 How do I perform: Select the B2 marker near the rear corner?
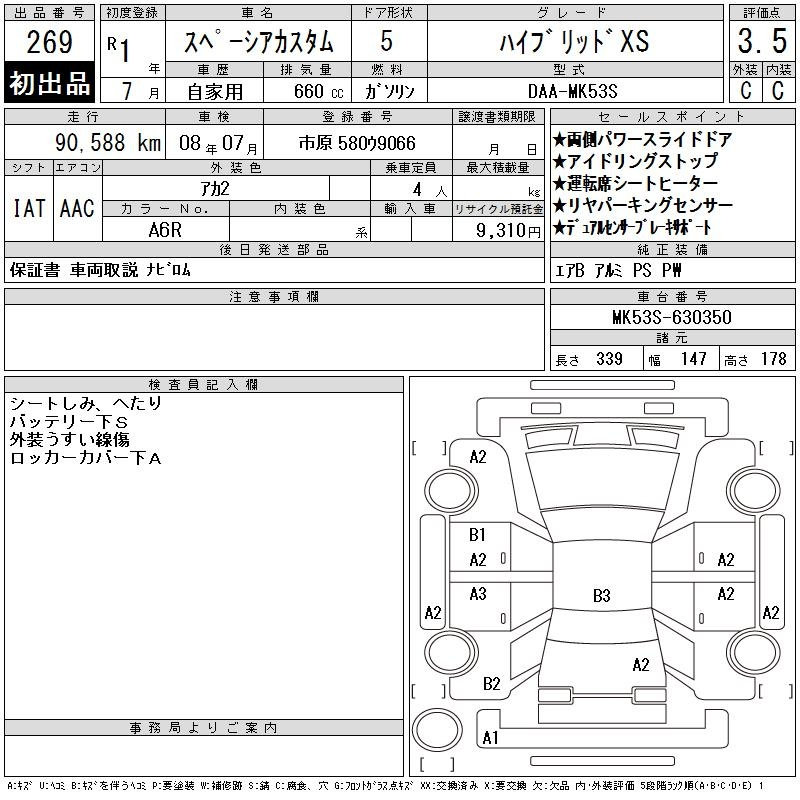tap(491, 684)
